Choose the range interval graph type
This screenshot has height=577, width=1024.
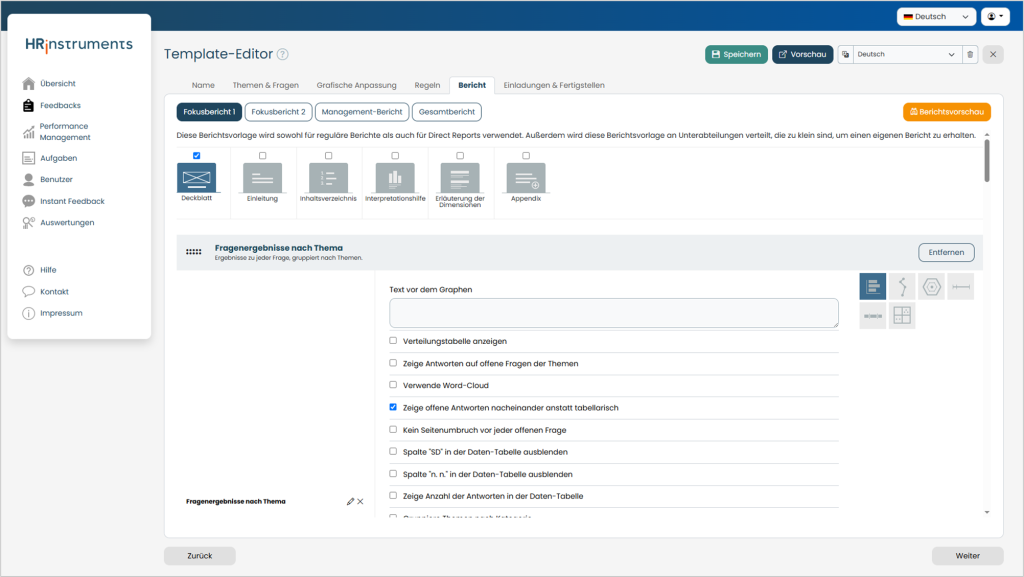click(961, 287)
